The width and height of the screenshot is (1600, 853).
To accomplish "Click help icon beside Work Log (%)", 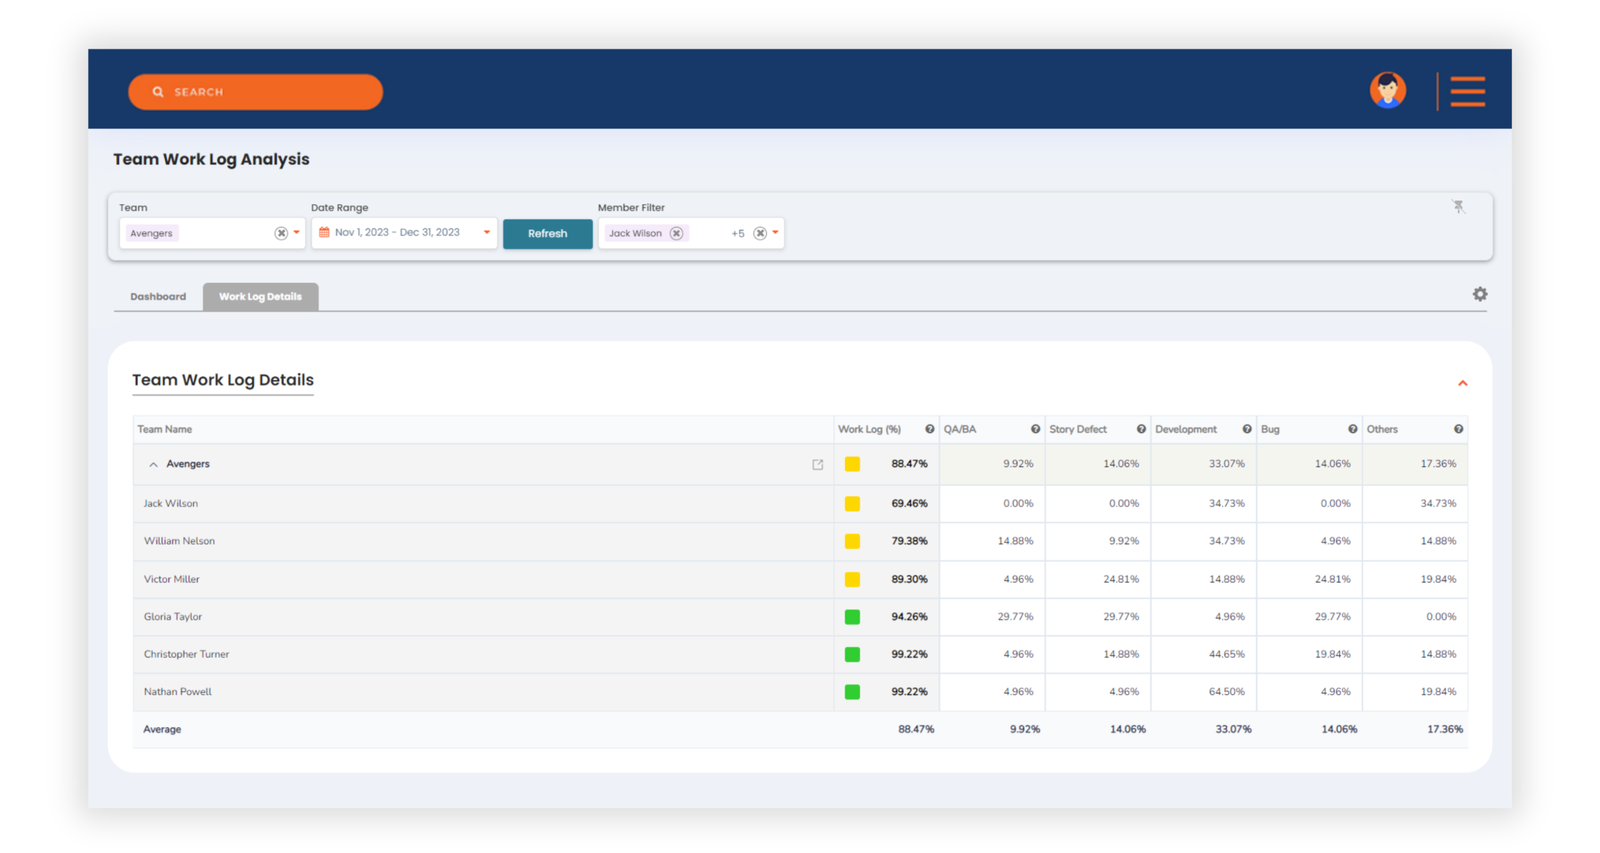I will click(929, 430).
